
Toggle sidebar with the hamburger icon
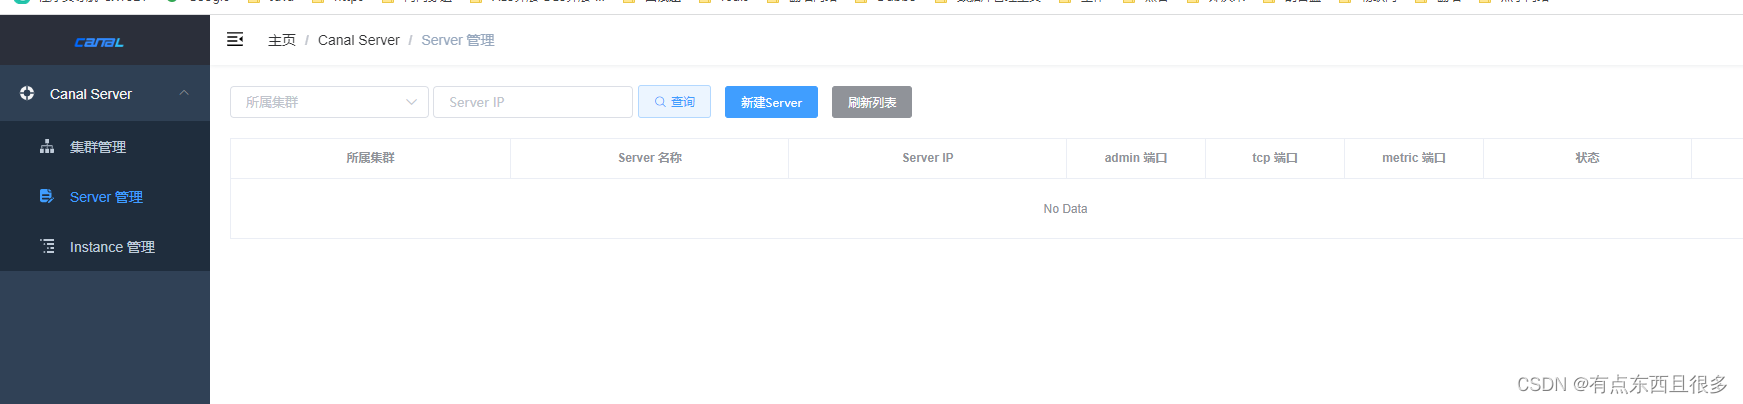(x=235, y=39)
